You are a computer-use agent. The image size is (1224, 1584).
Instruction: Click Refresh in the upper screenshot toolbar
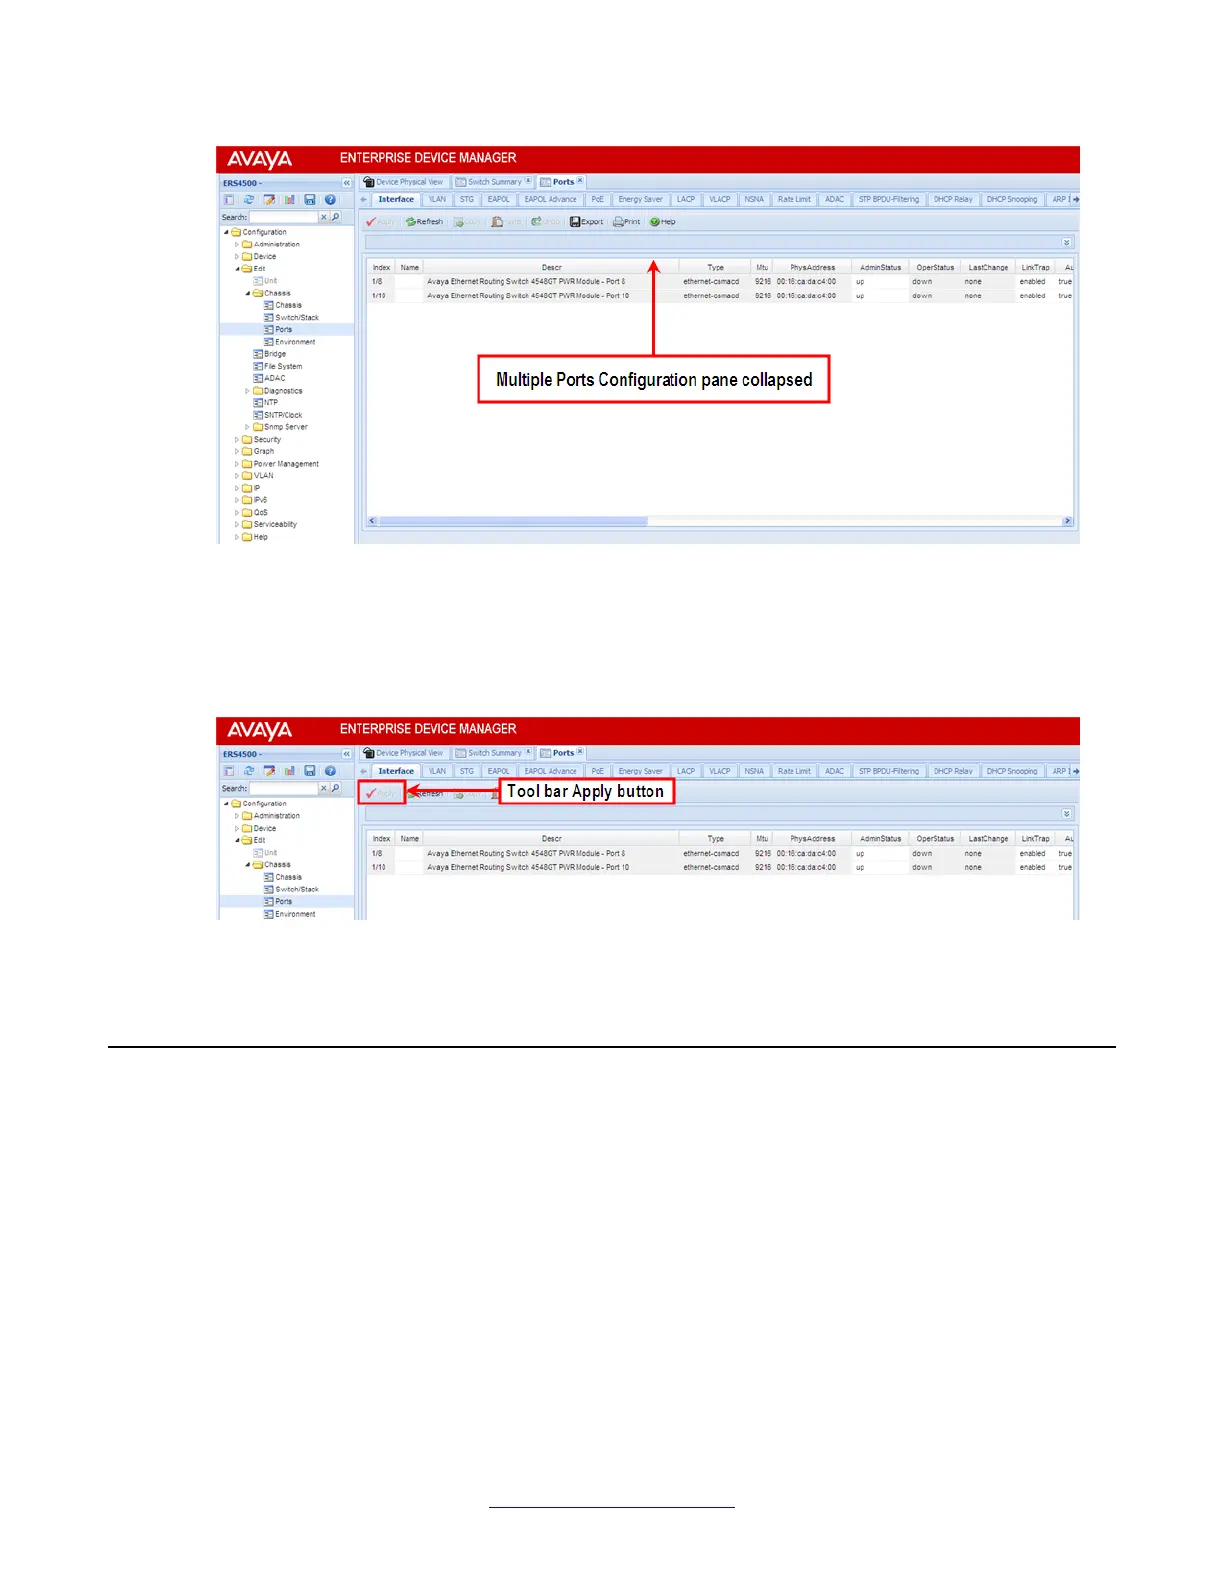click(x=424, y=222)
